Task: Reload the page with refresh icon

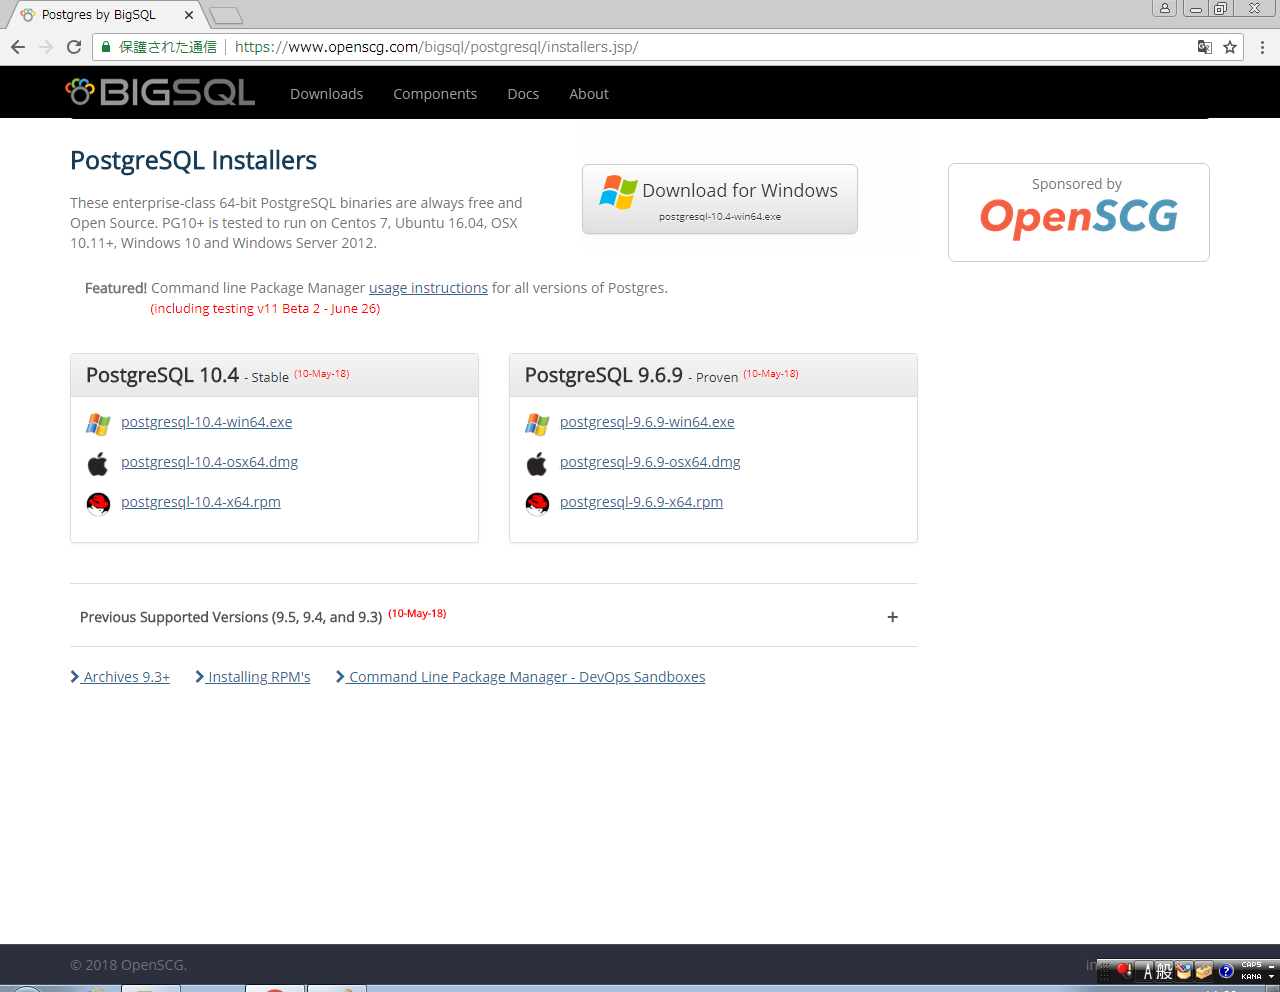Action: 74,47
